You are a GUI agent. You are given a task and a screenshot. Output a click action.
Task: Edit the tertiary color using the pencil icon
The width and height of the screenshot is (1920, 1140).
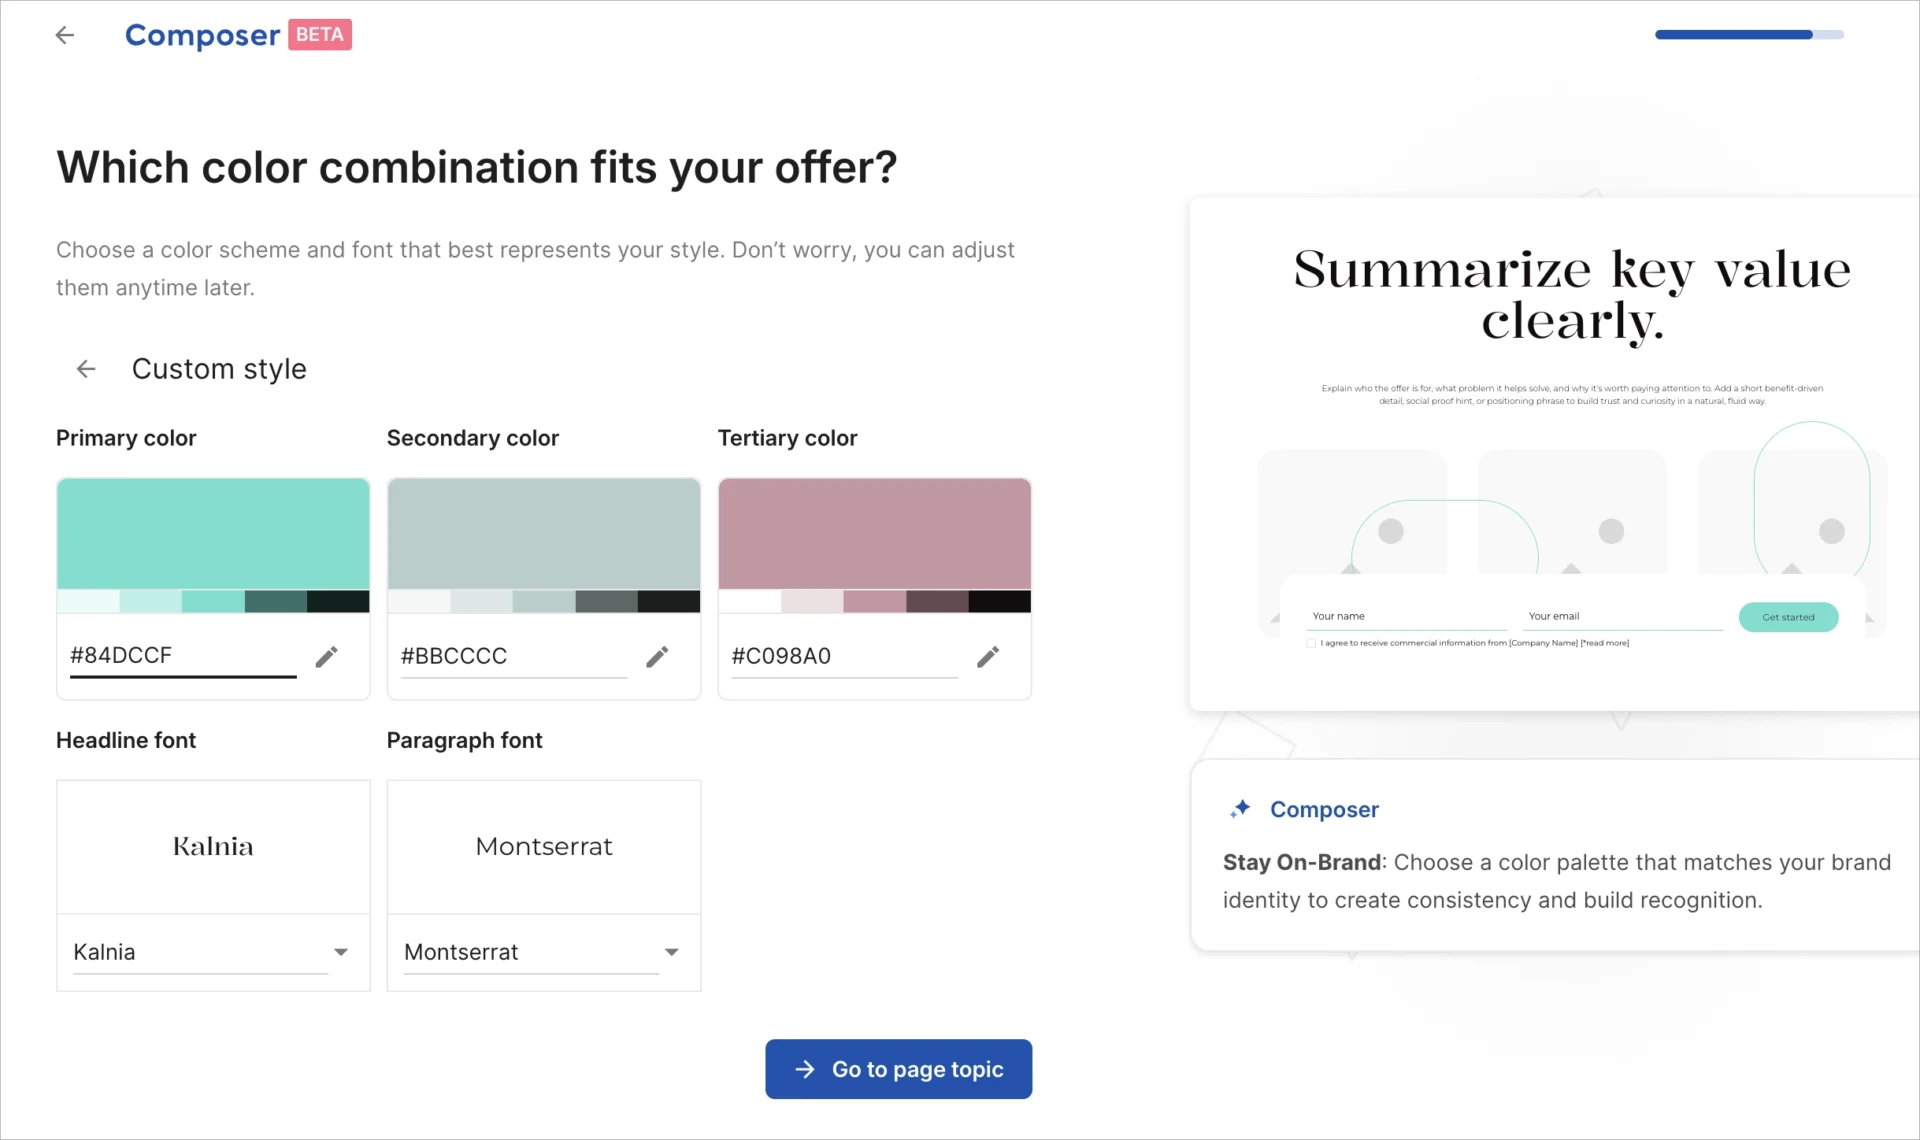pos(988,656)
